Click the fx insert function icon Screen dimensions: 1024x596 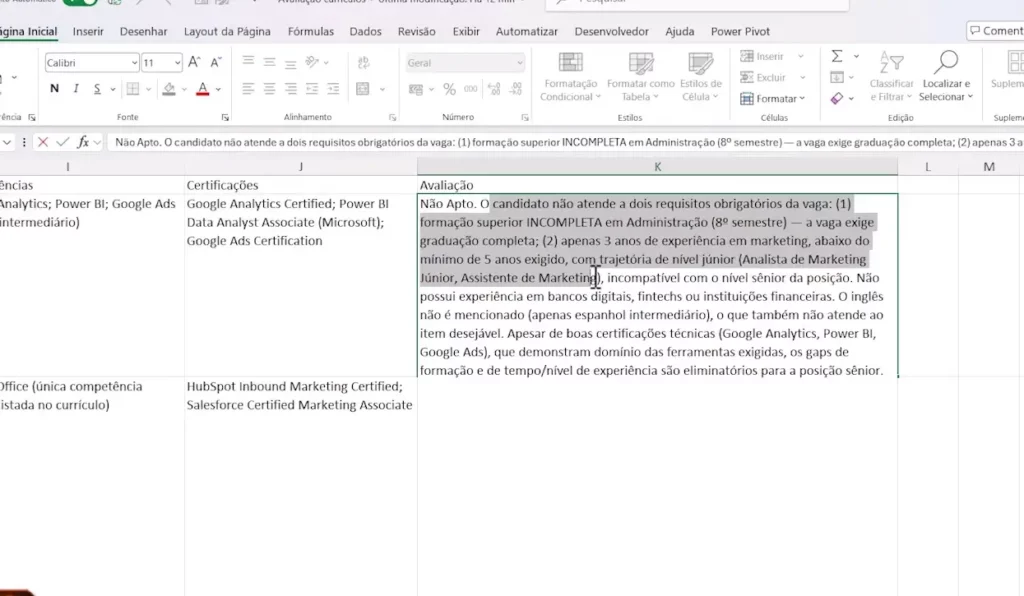tap(83, 142)
